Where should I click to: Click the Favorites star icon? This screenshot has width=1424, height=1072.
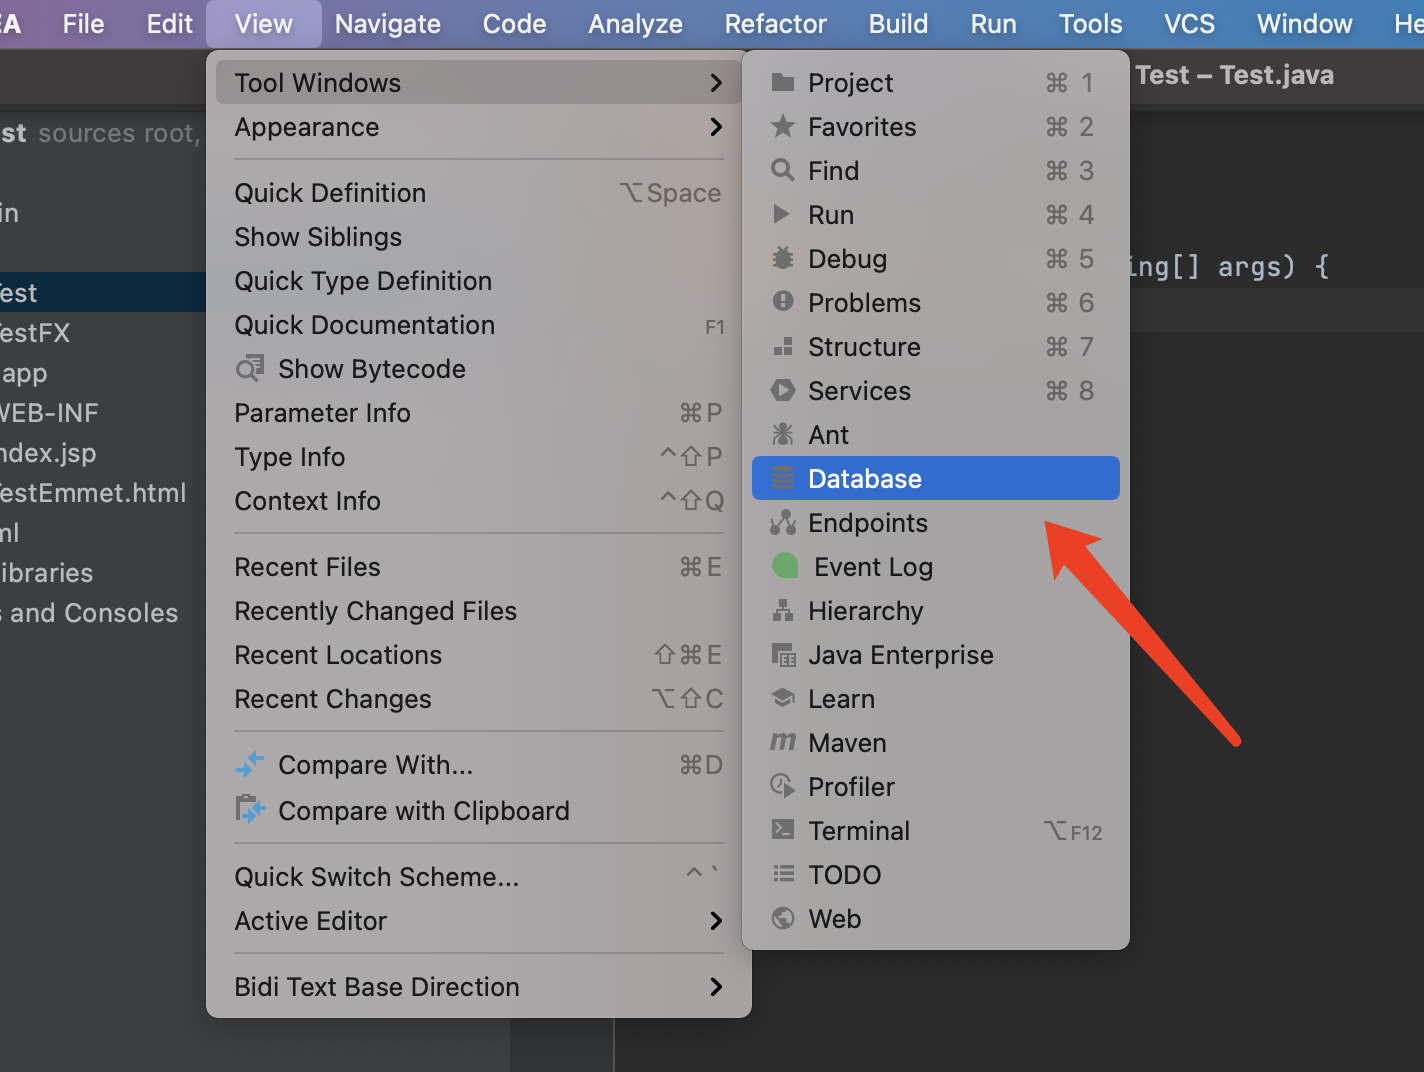click(783, 127)
